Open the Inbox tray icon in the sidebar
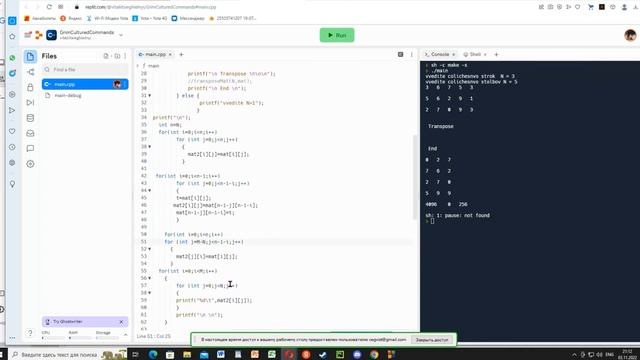The height and width of the screenshot is (360, 640). point(30,133)
